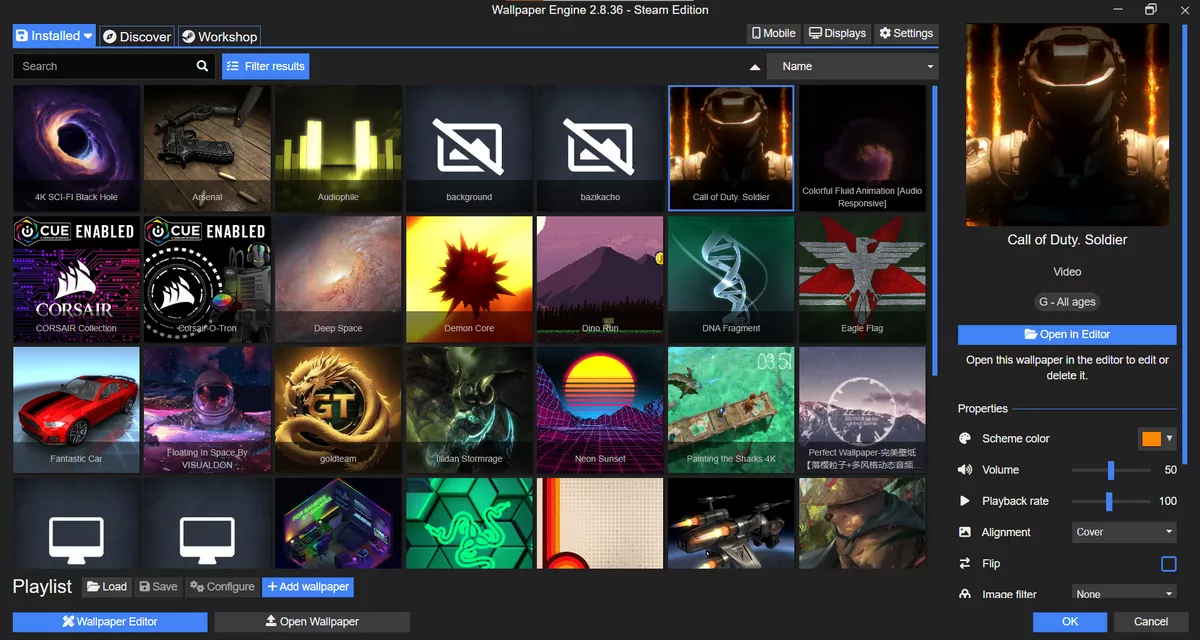Click the Cancel button
This screenshot has height=640, width=1200.
1151,621
